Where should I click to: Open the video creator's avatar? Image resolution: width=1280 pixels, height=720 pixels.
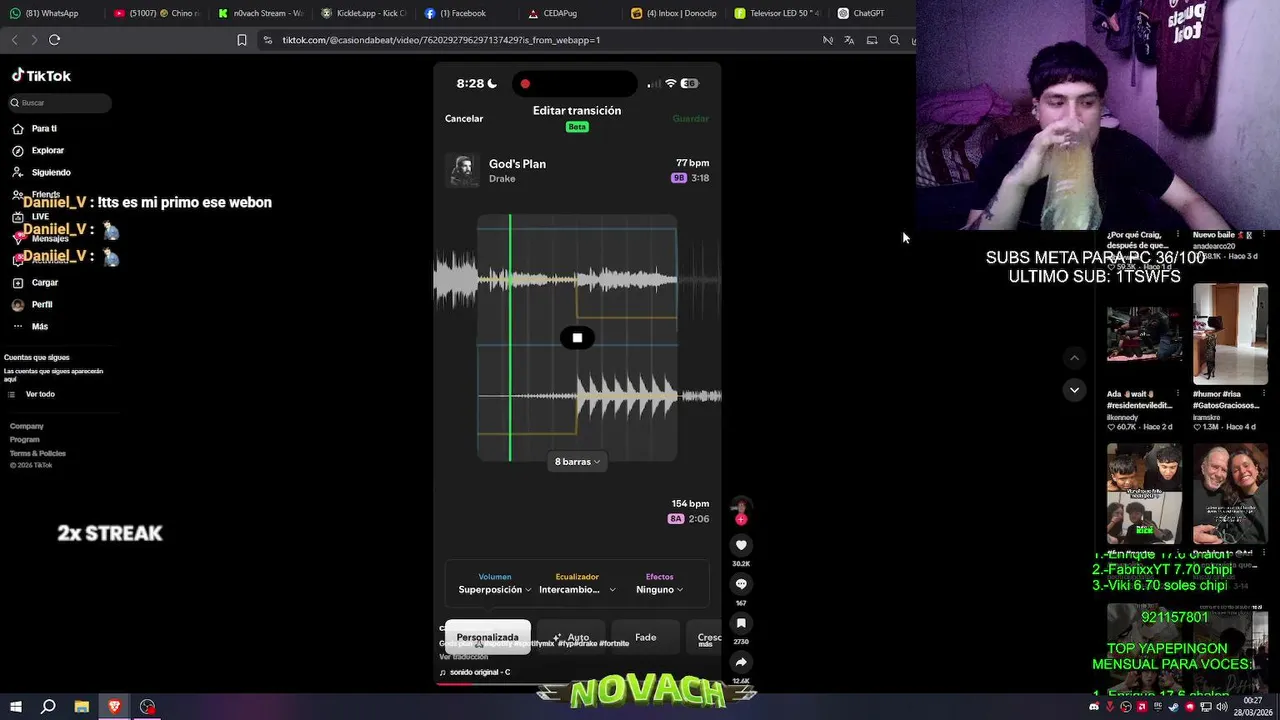click(741, 507)
